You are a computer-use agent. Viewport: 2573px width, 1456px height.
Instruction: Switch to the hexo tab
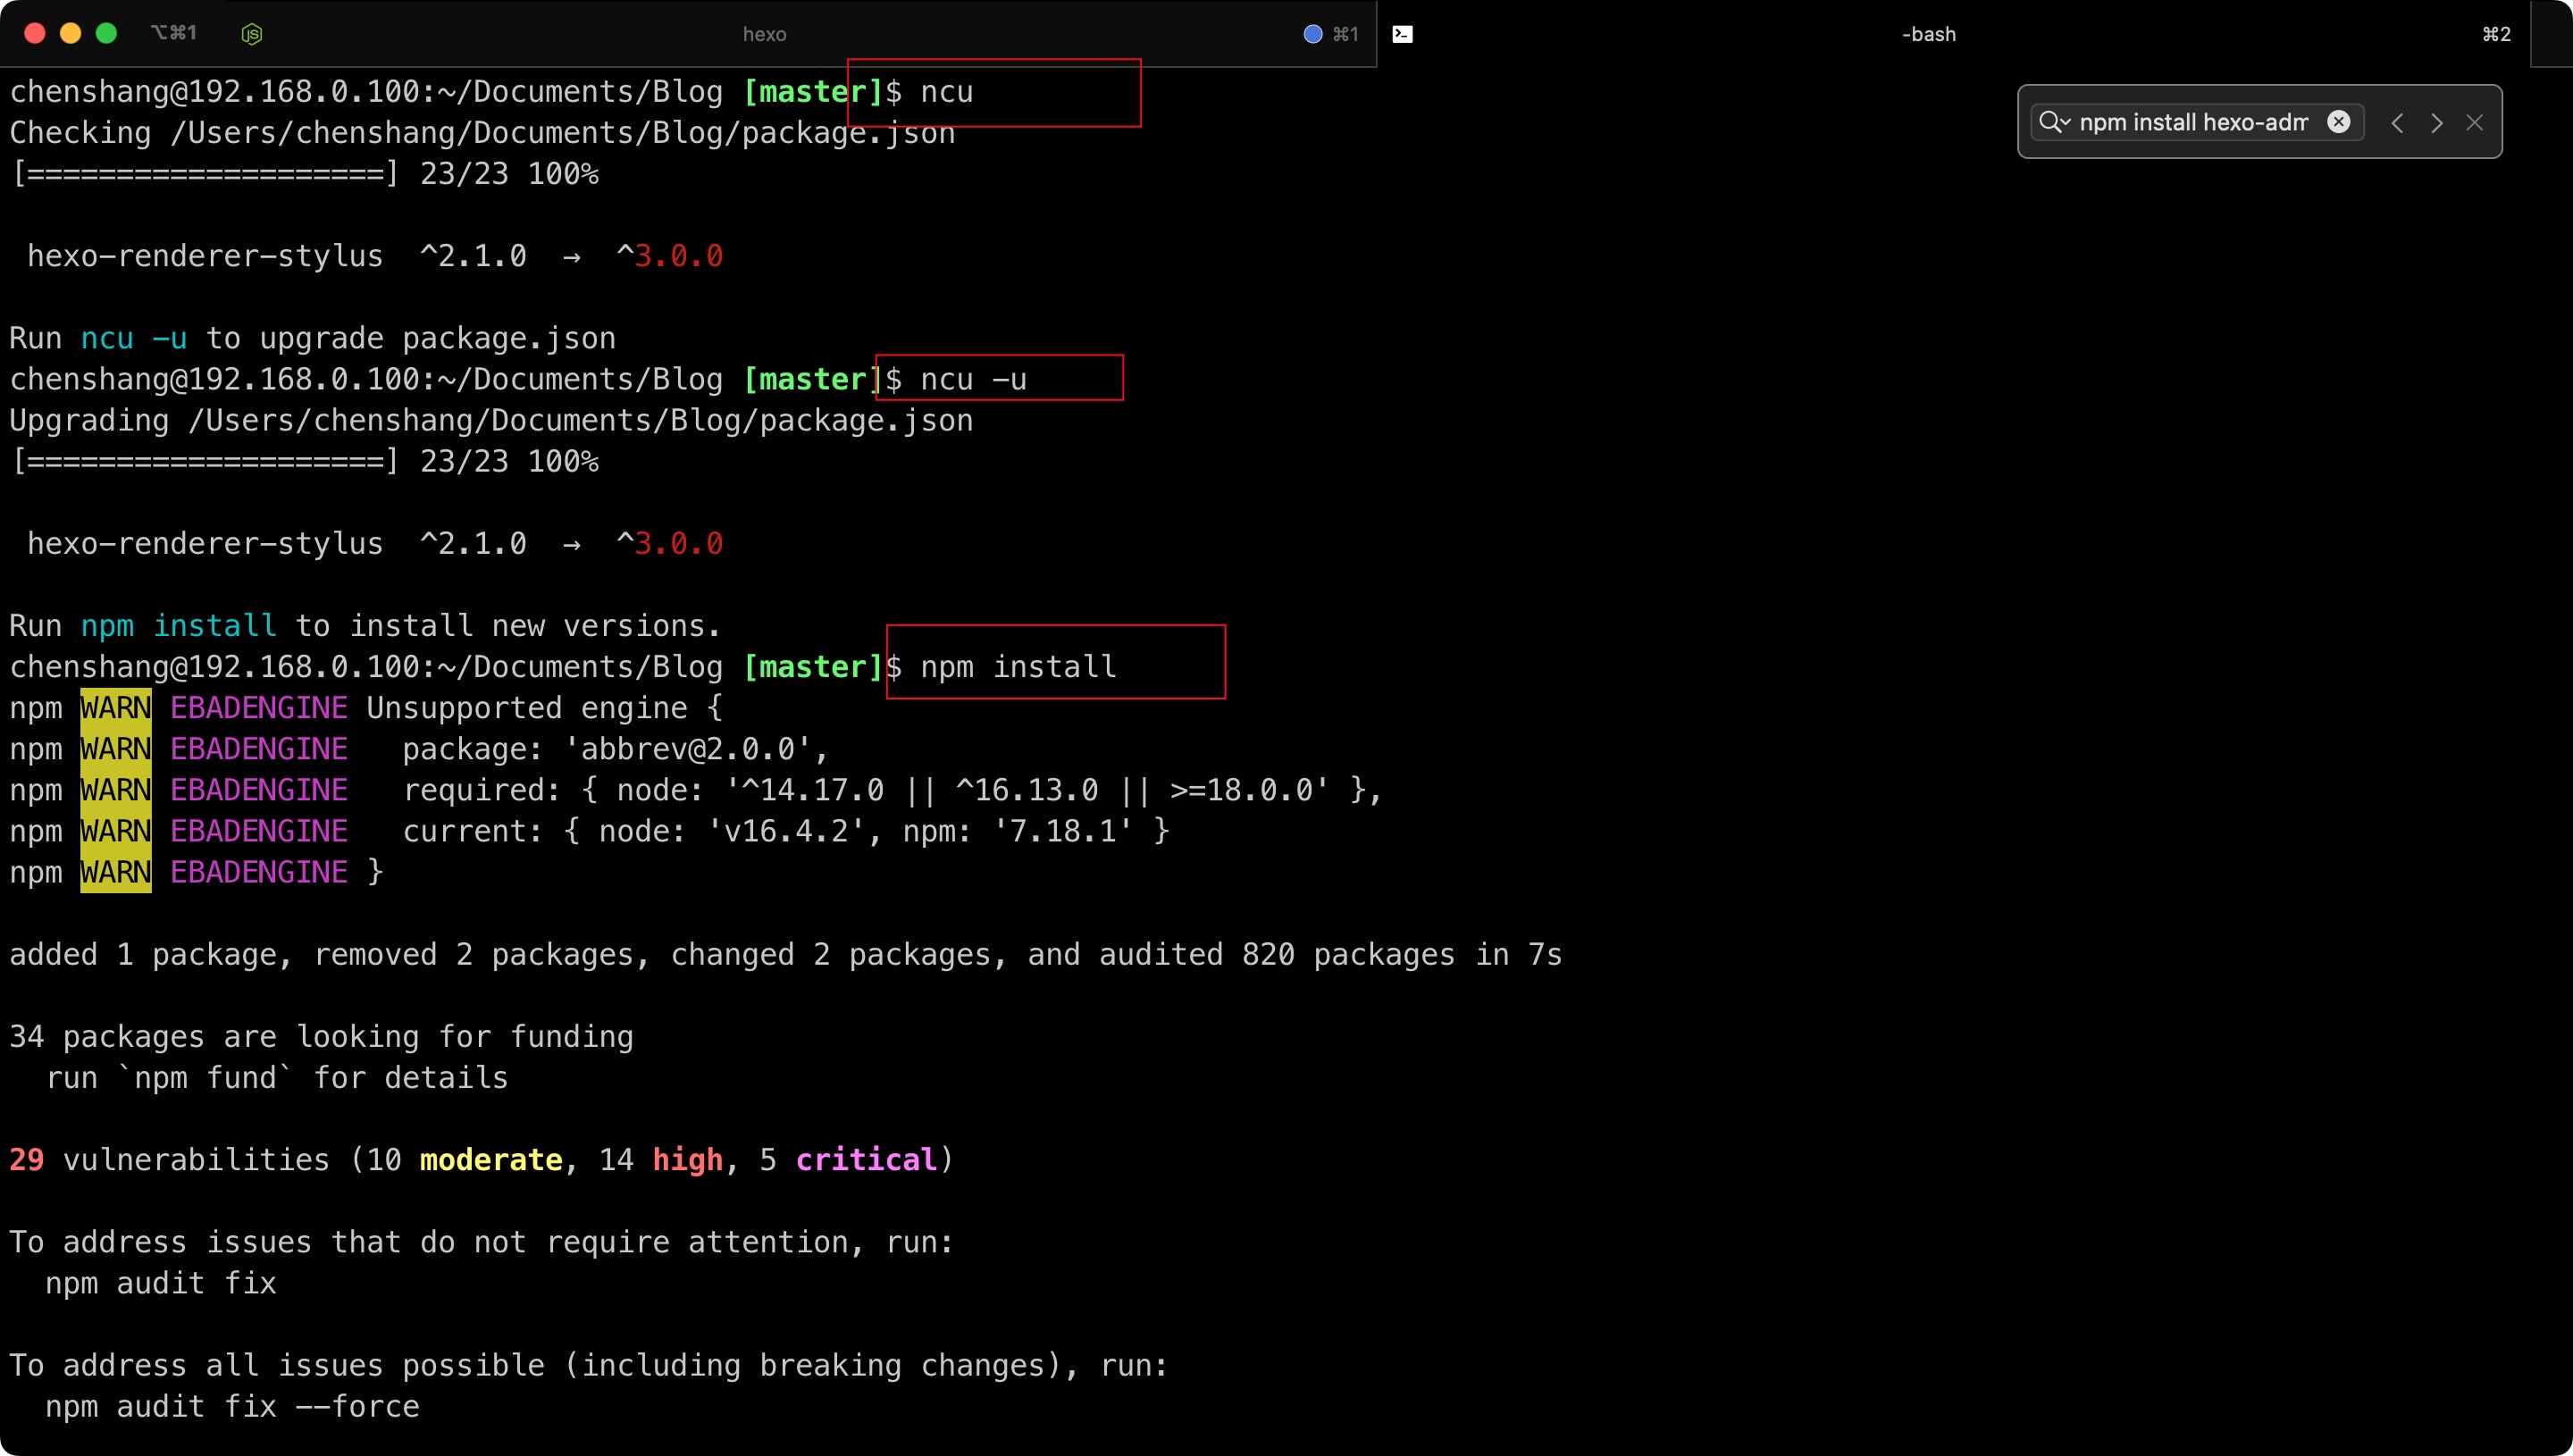coord(764,34)
